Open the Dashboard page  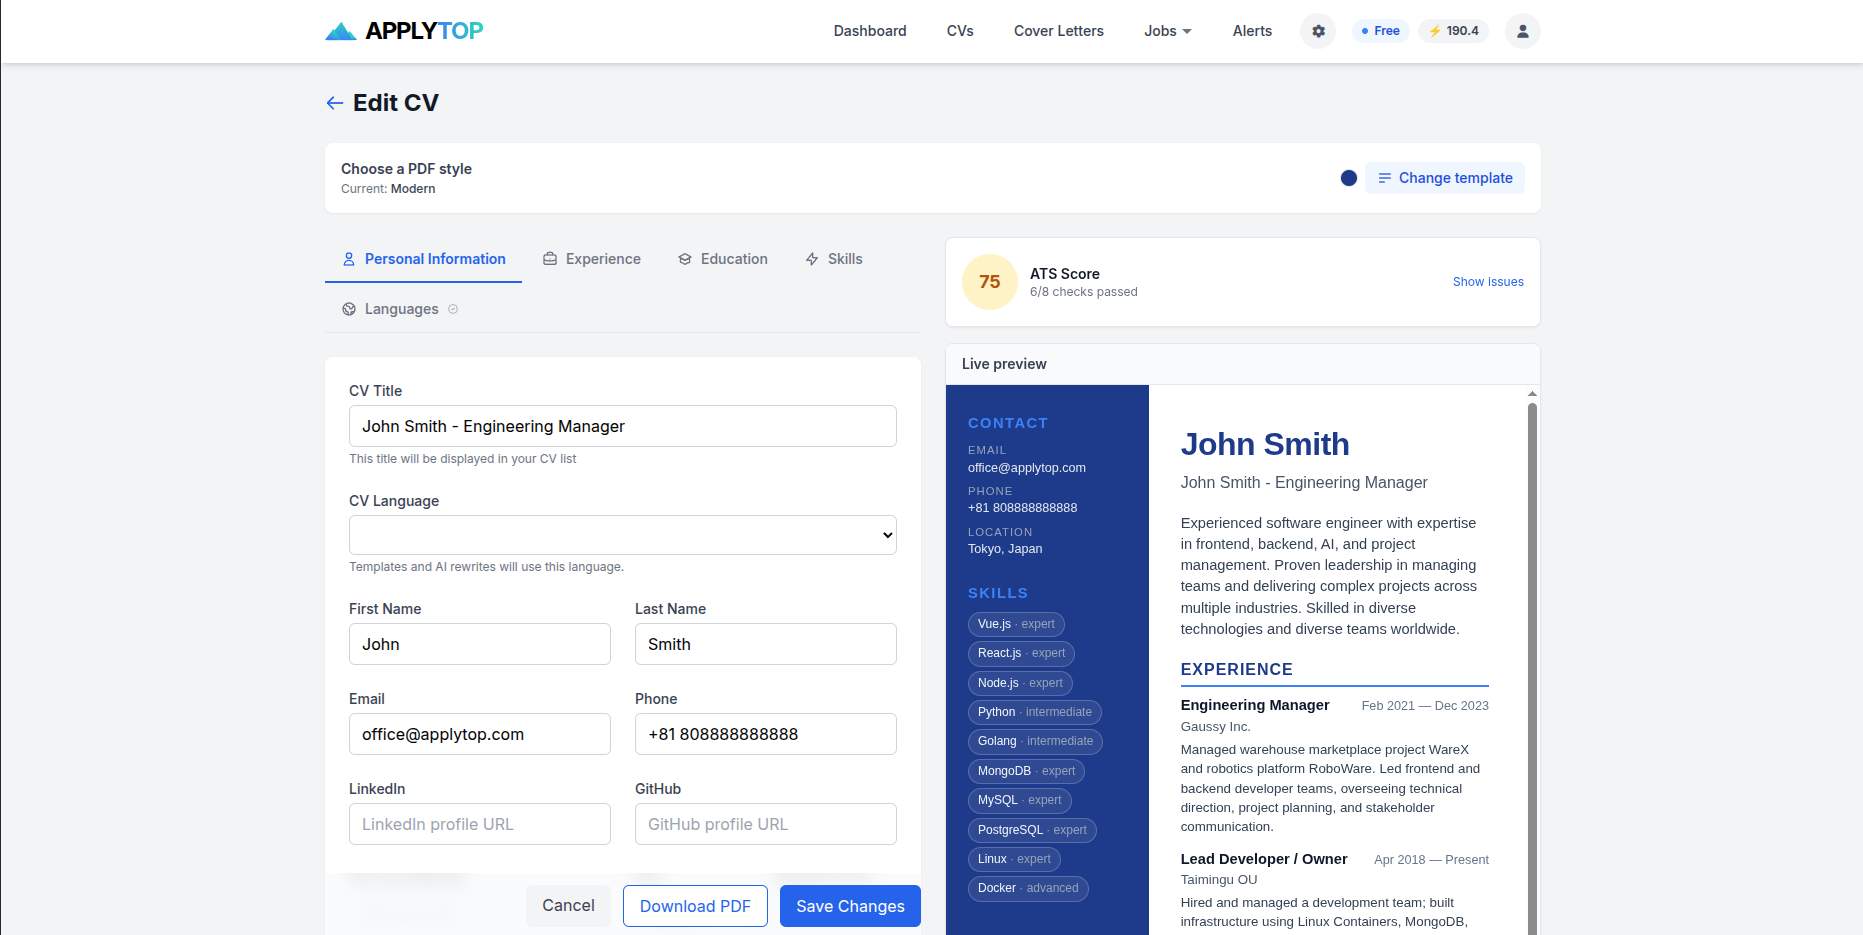coord(870,31)
